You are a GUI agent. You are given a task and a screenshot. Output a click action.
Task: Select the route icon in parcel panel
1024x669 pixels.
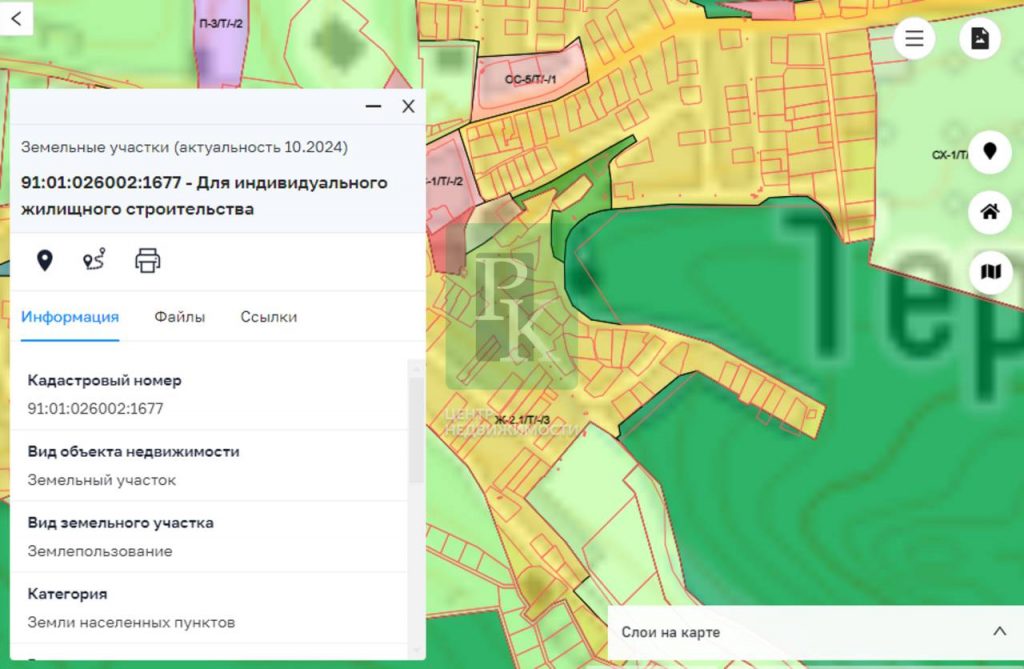point(94,261)
